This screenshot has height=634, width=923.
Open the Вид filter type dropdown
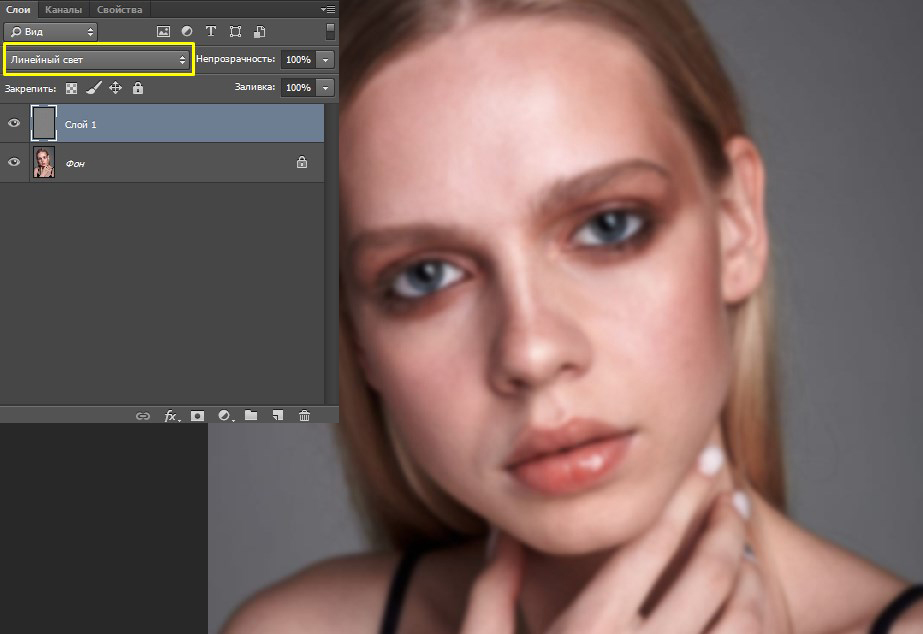tap(51, 32)
